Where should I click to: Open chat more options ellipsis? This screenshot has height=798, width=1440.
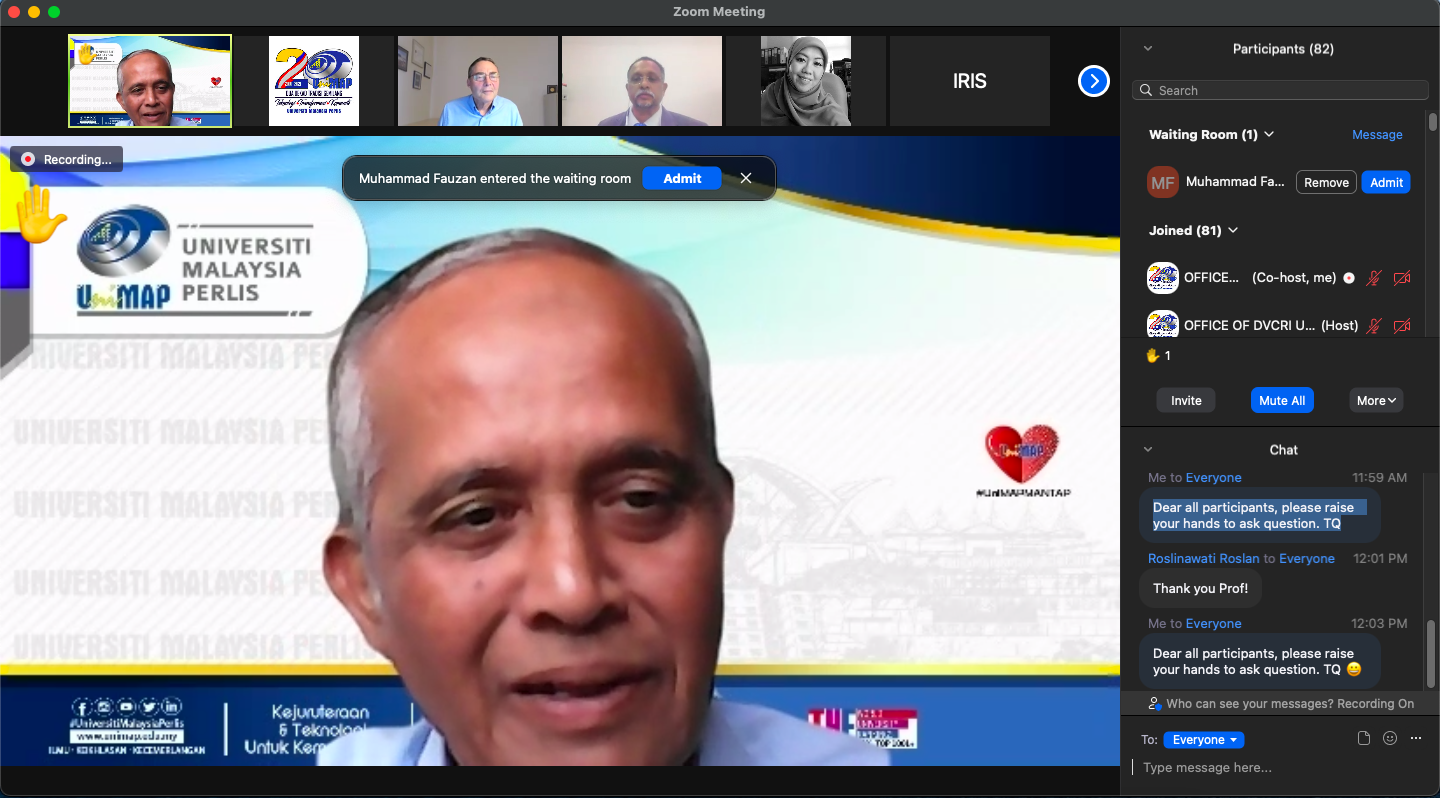pyautogui.click(x=1415, y=739)
